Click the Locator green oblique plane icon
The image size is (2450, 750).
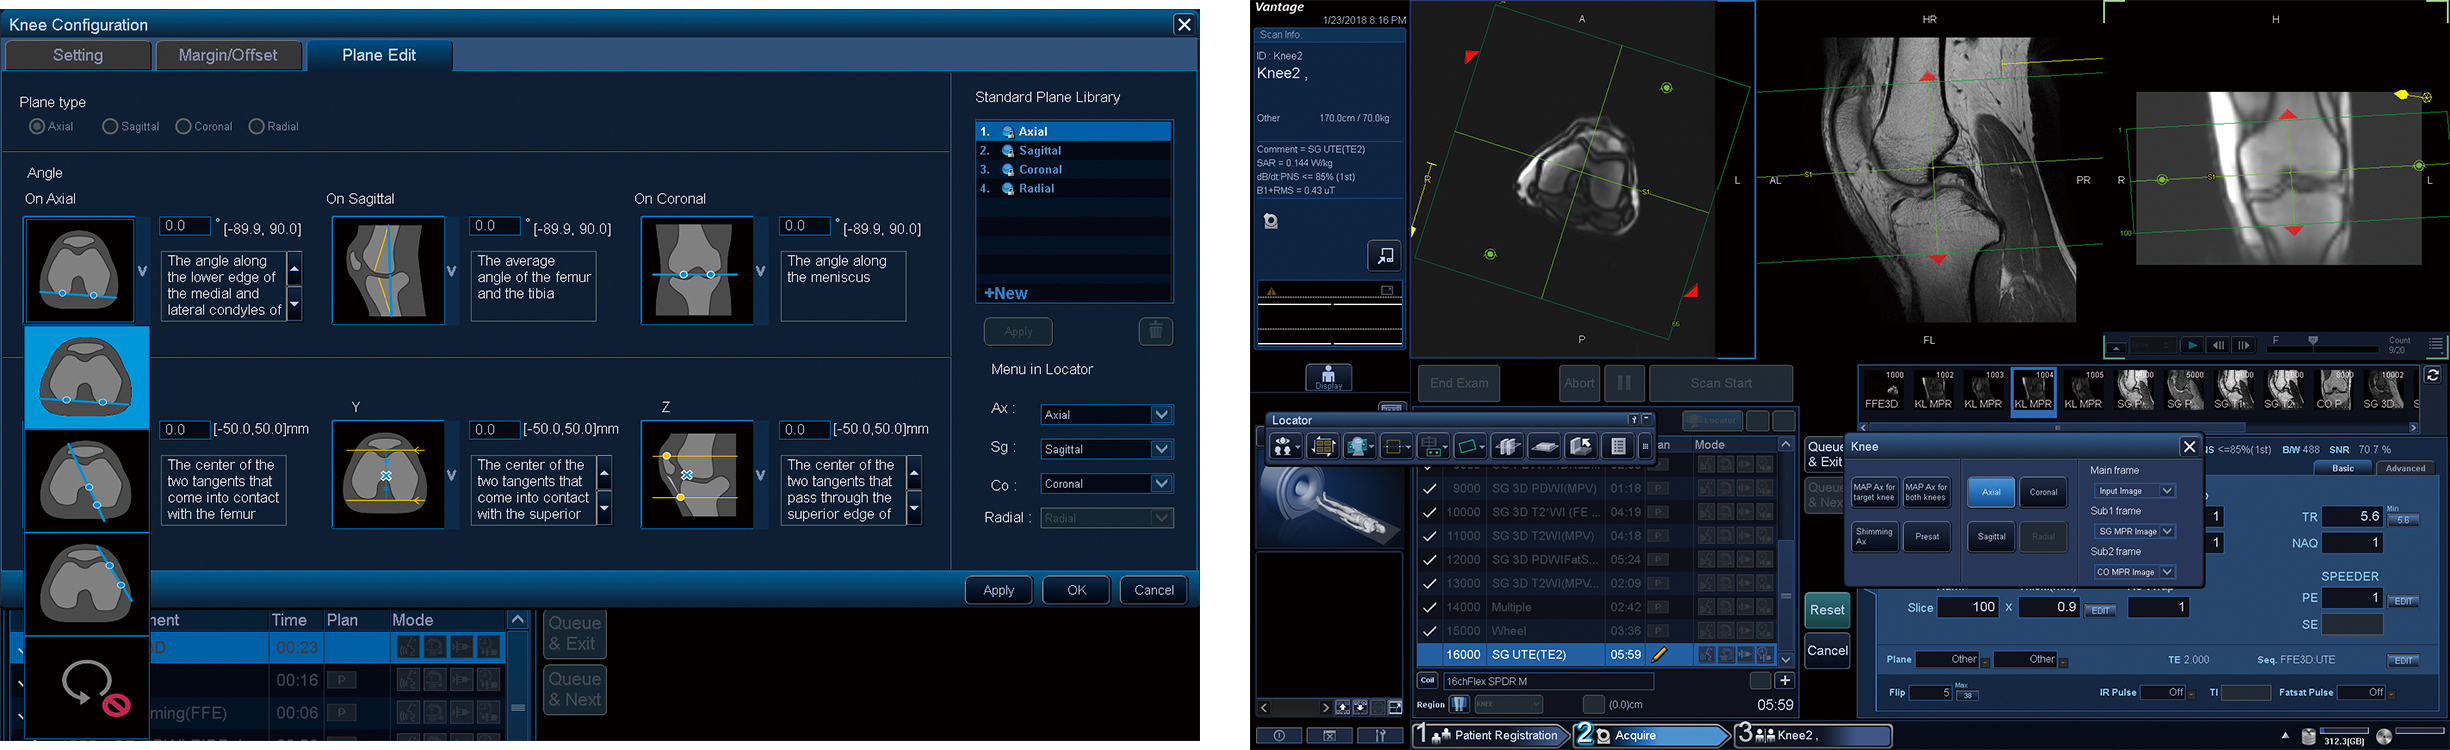click(x=1470, y=447)
